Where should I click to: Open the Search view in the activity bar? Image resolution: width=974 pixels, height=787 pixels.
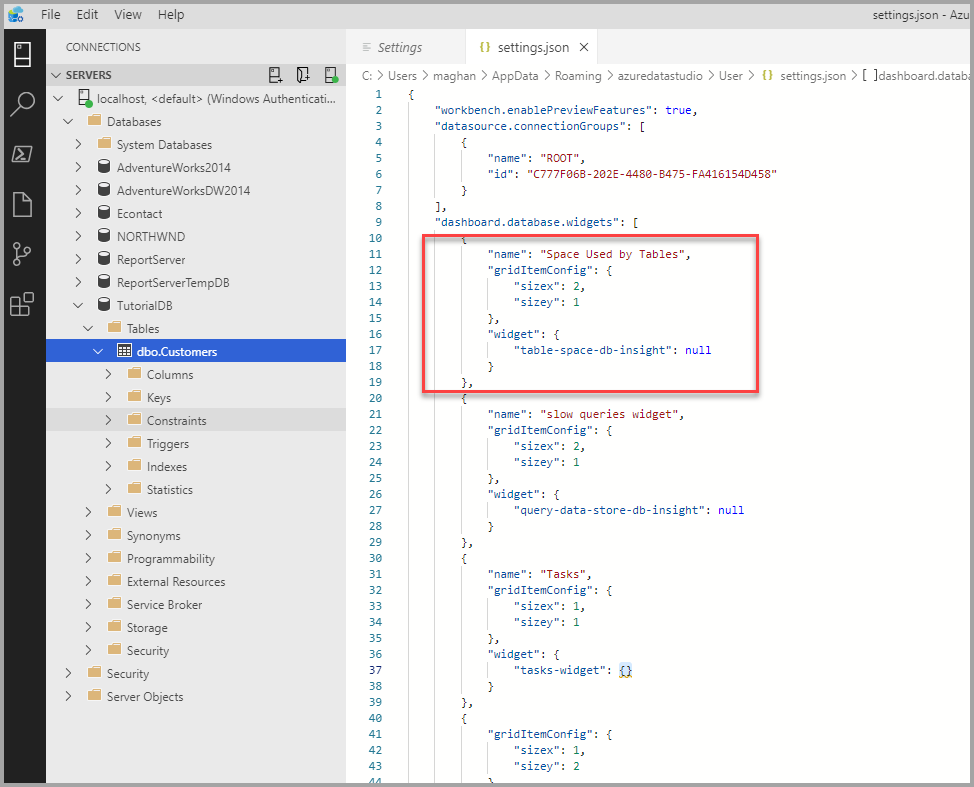coord(24,103)
